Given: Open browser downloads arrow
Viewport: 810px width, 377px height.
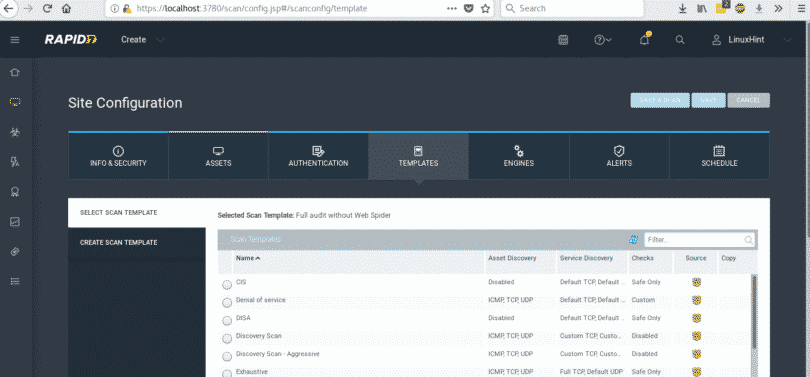Looking at the screenshot, I should 682,8.
